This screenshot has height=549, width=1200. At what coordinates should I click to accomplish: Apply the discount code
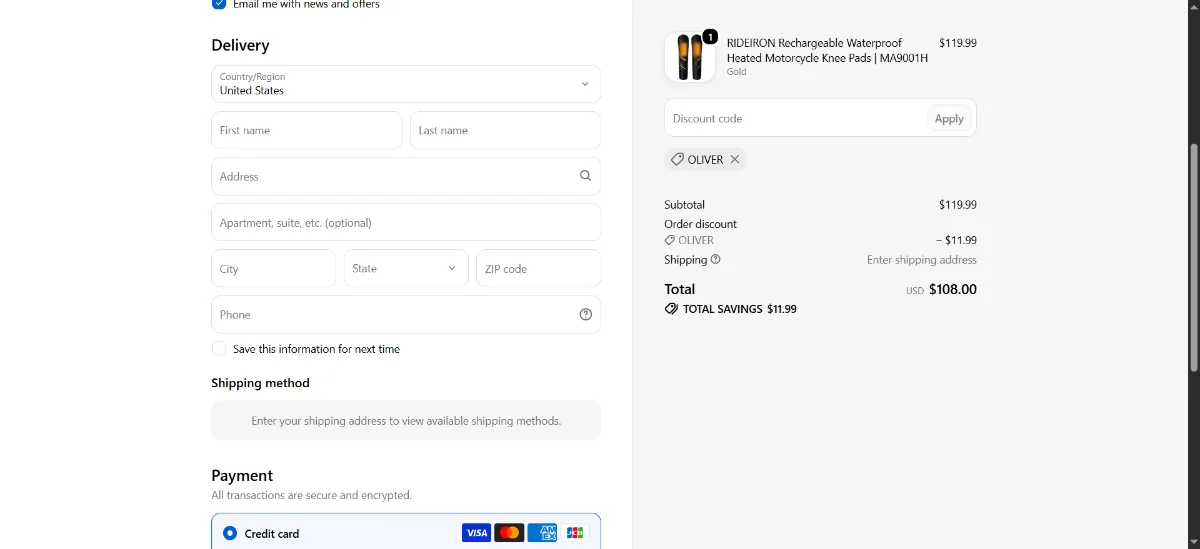click(949, 118)
